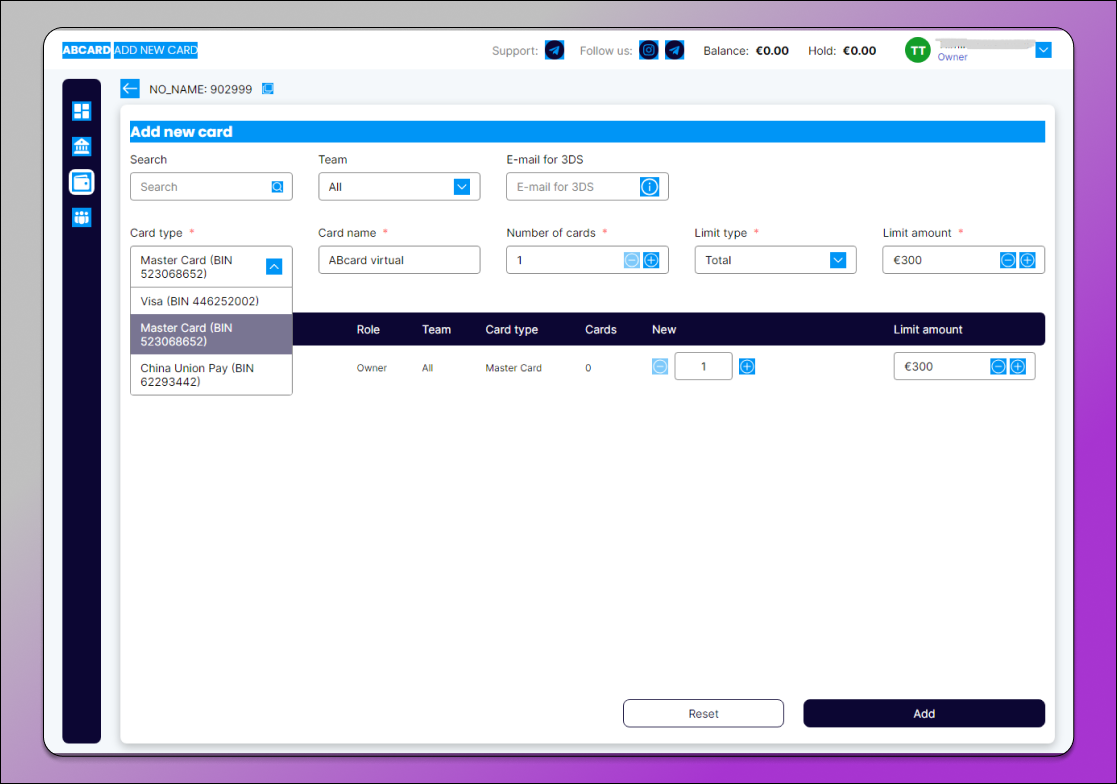Screen dimensions: 1117x784
Task: Copy the NO_NAME 902999 account ID
Action: 268,89
